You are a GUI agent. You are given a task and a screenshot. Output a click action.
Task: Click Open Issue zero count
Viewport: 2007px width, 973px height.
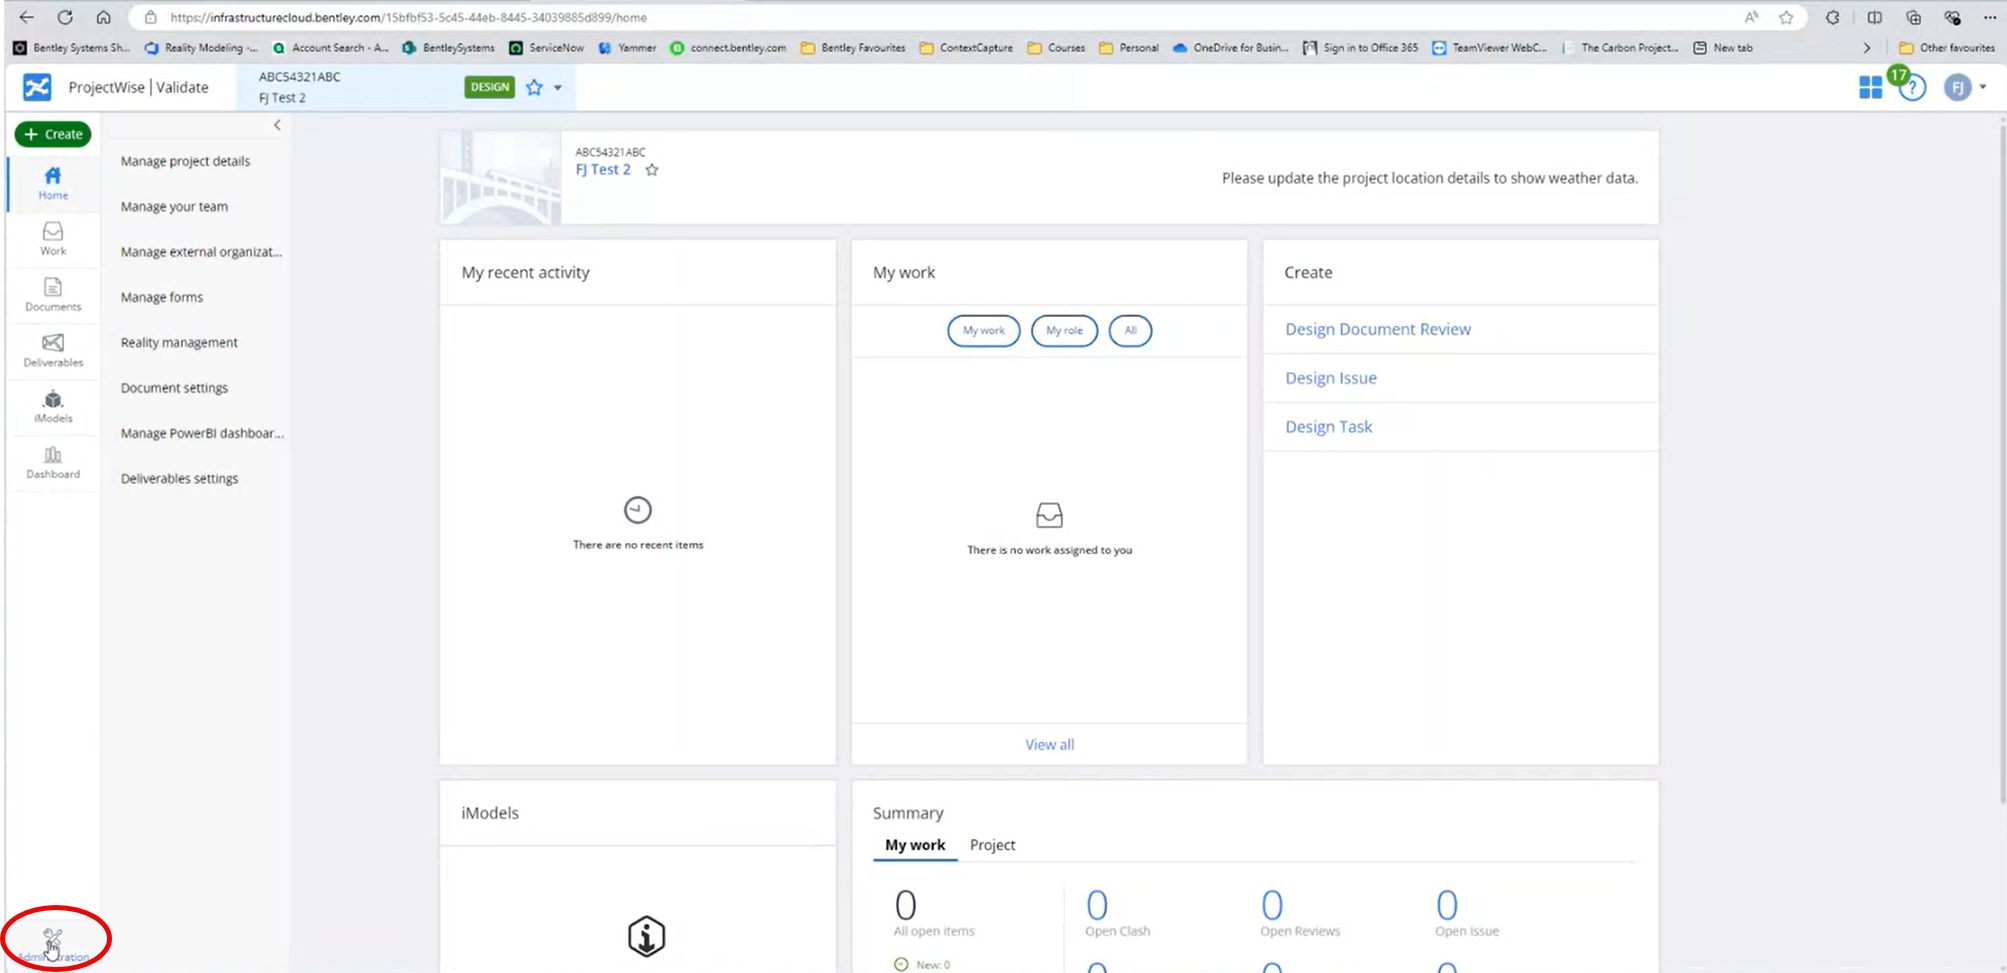click(x=1447, y=905)
